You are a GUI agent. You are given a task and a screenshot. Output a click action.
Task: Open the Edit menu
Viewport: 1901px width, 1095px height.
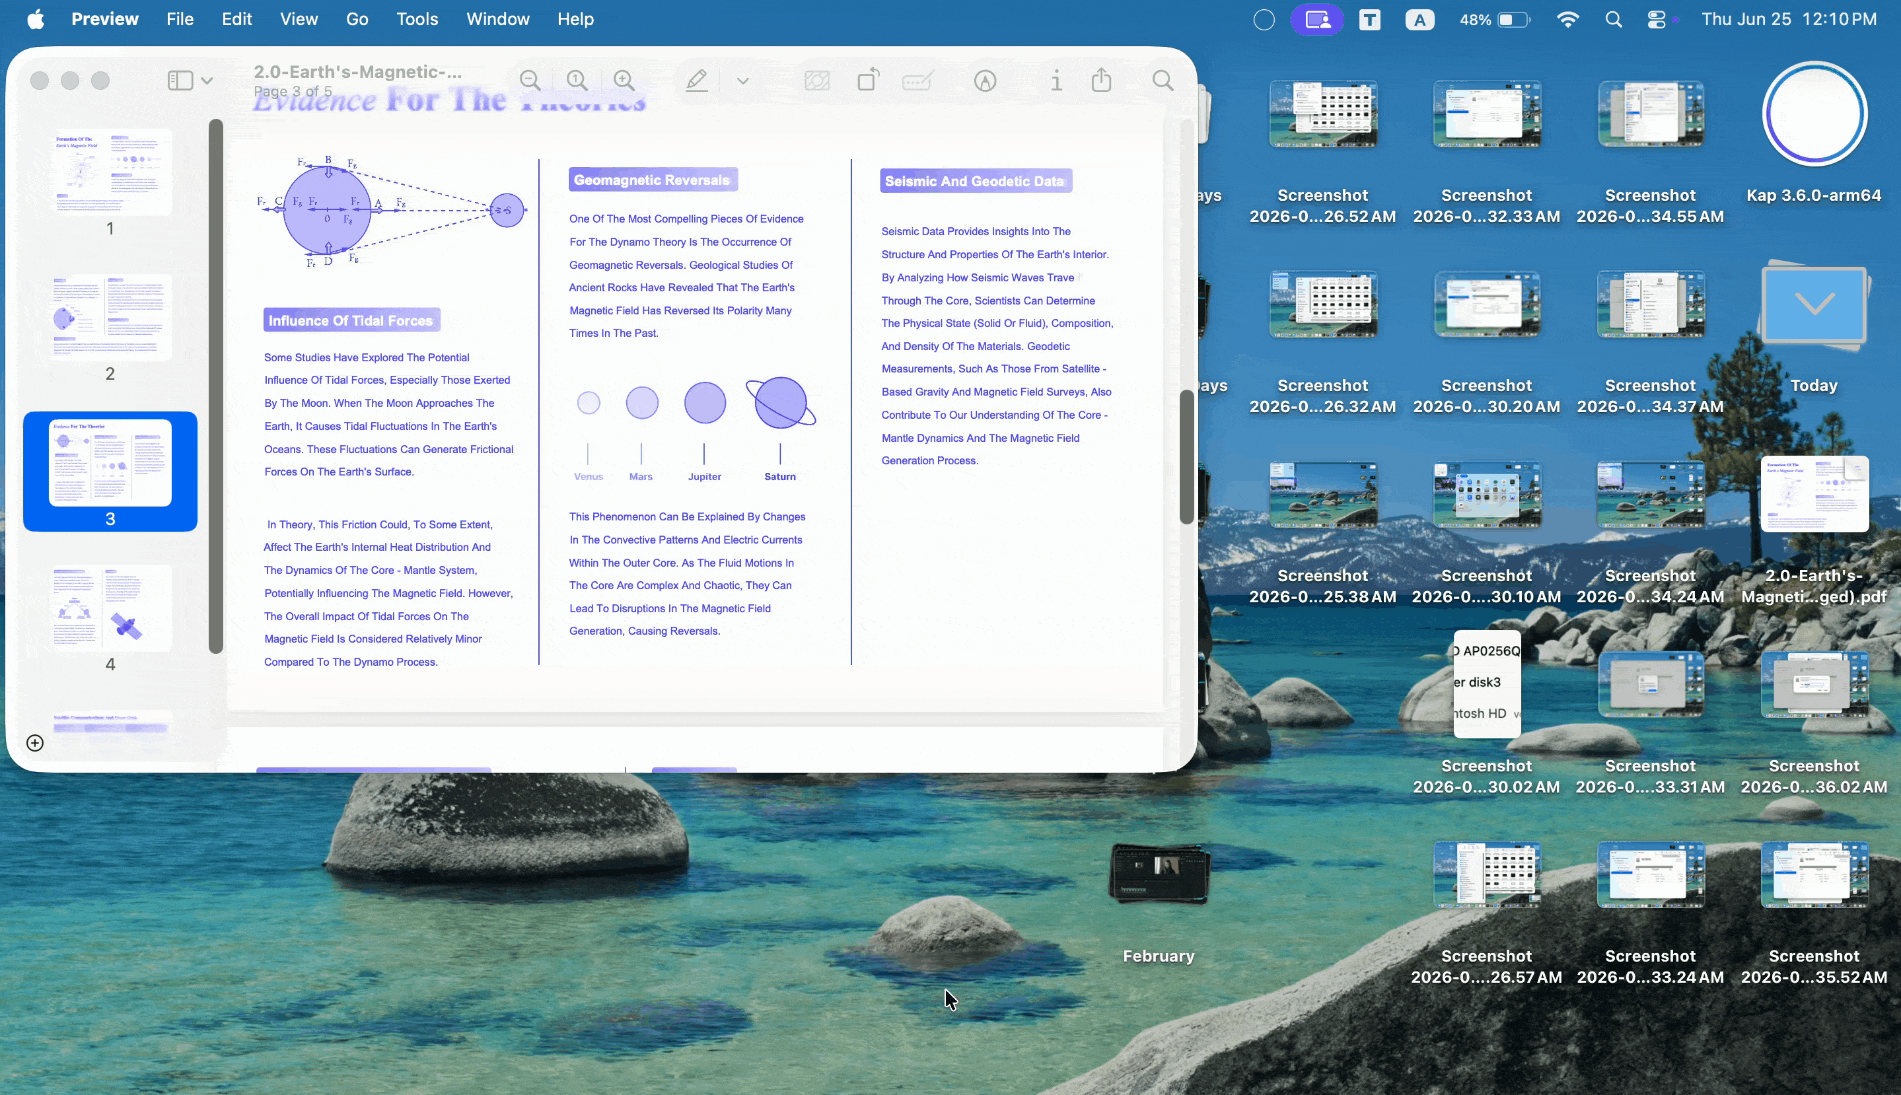coord(236,19)
